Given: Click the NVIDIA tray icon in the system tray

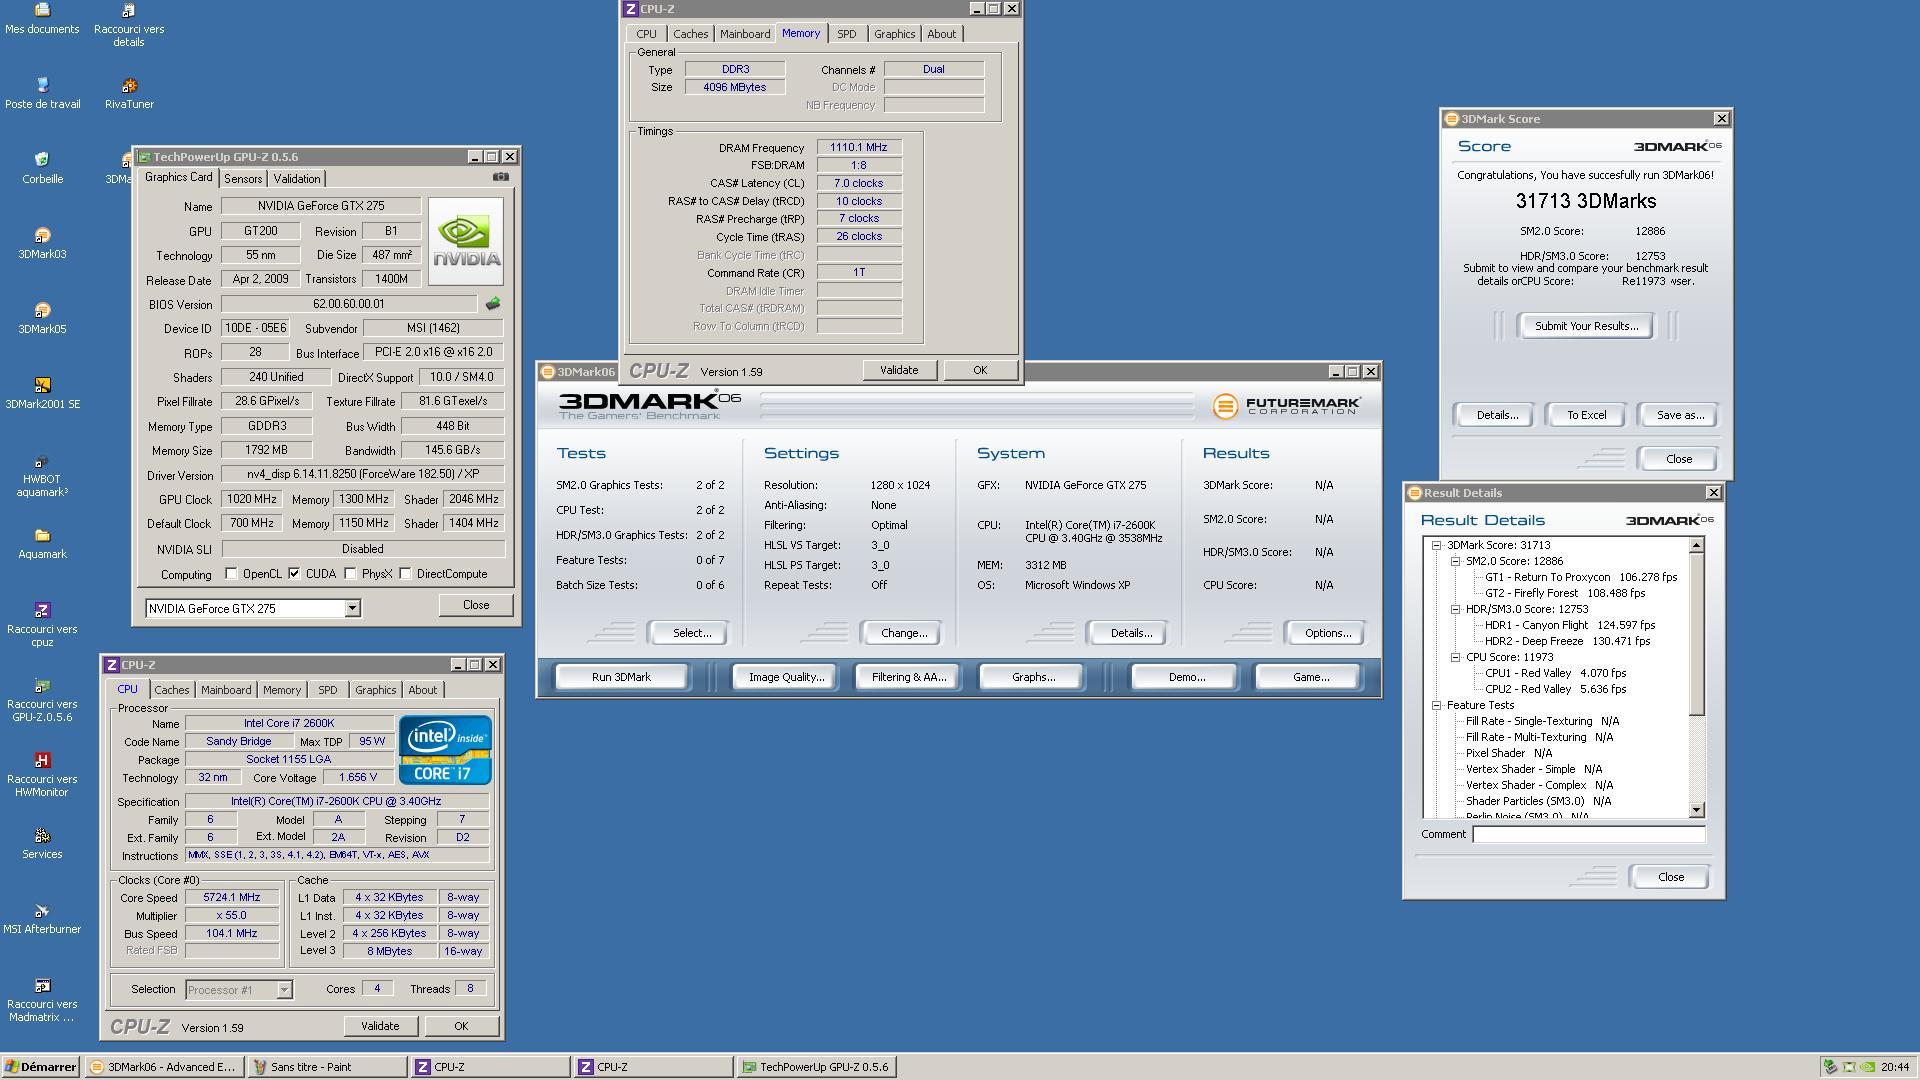Looking at the screenshot, I should tap(1866, 1067).
